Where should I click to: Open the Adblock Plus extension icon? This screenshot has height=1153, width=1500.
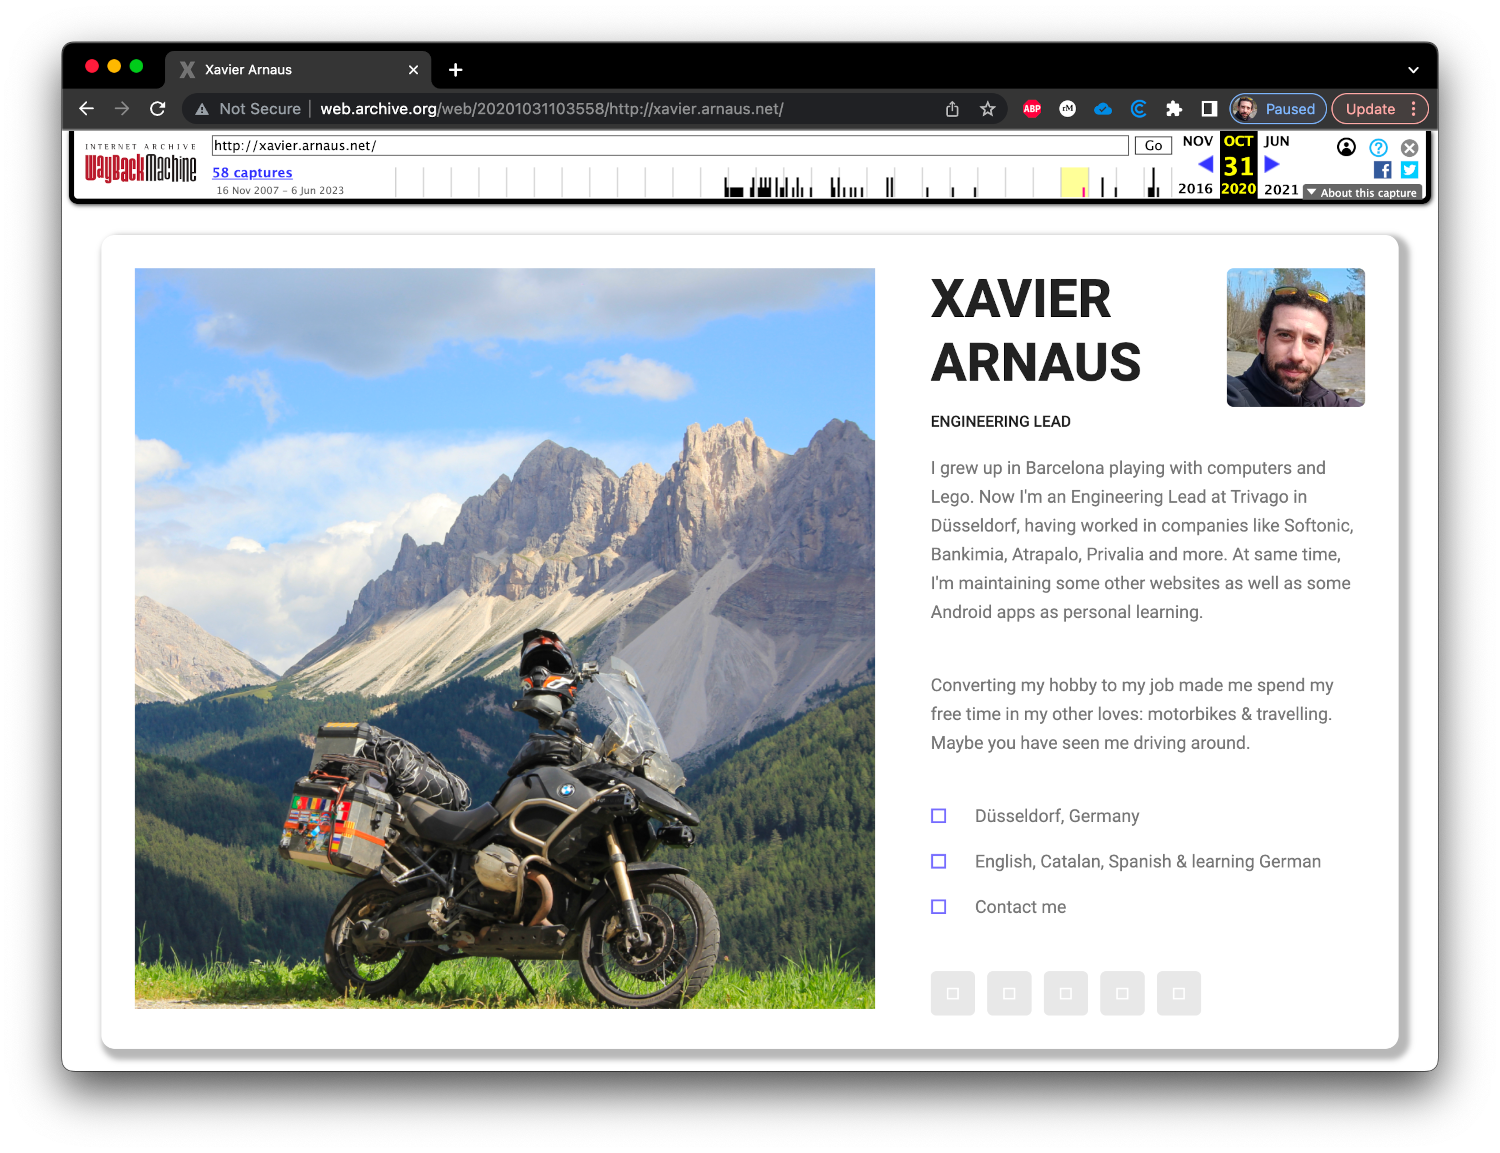1032,109
